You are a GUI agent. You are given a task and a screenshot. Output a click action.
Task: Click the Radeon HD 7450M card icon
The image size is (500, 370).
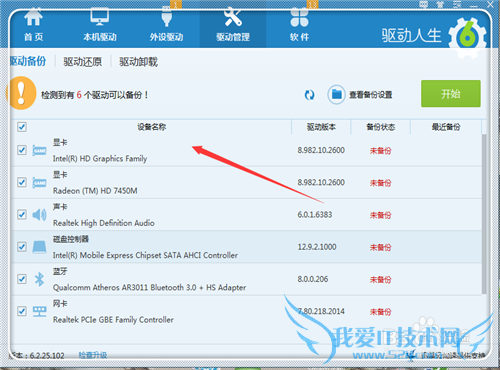39,183
